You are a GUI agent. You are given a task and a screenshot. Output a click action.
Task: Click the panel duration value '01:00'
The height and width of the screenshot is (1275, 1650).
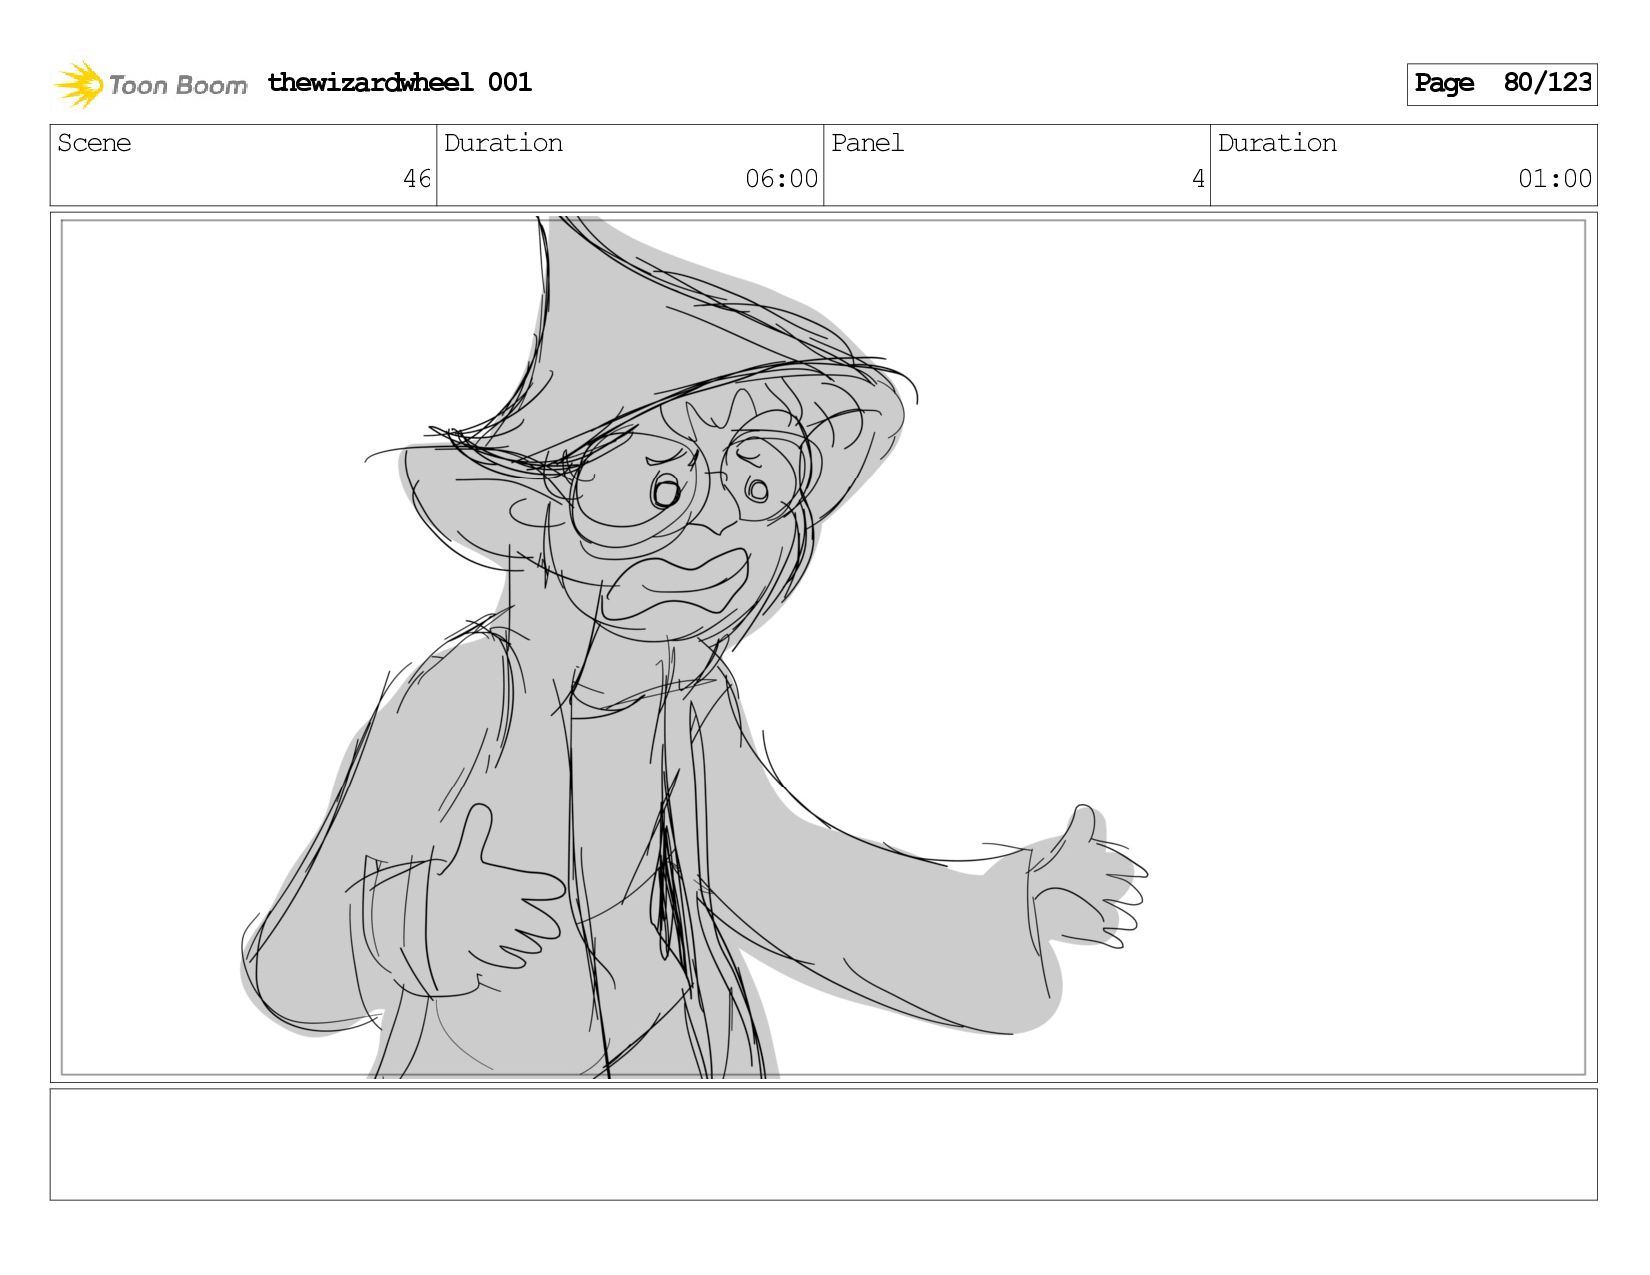click(x=1555, y=179)
